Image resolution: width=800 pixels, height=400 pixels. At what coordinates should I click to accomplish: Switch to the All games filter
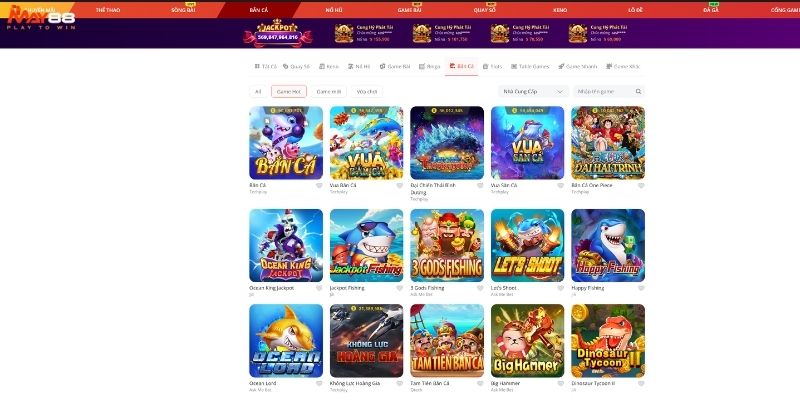(258, 91)
